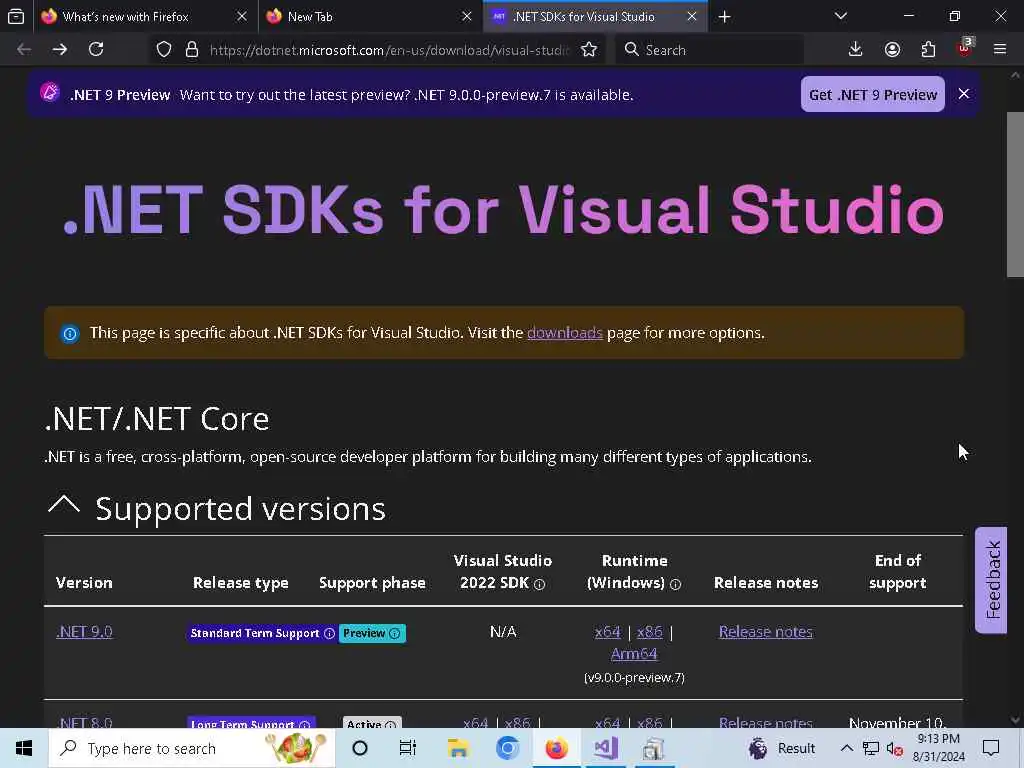The image size is (1024, 768).
Task: Click the (v9.0.0-preview.7) version text
Action: [x=634, y=678]
